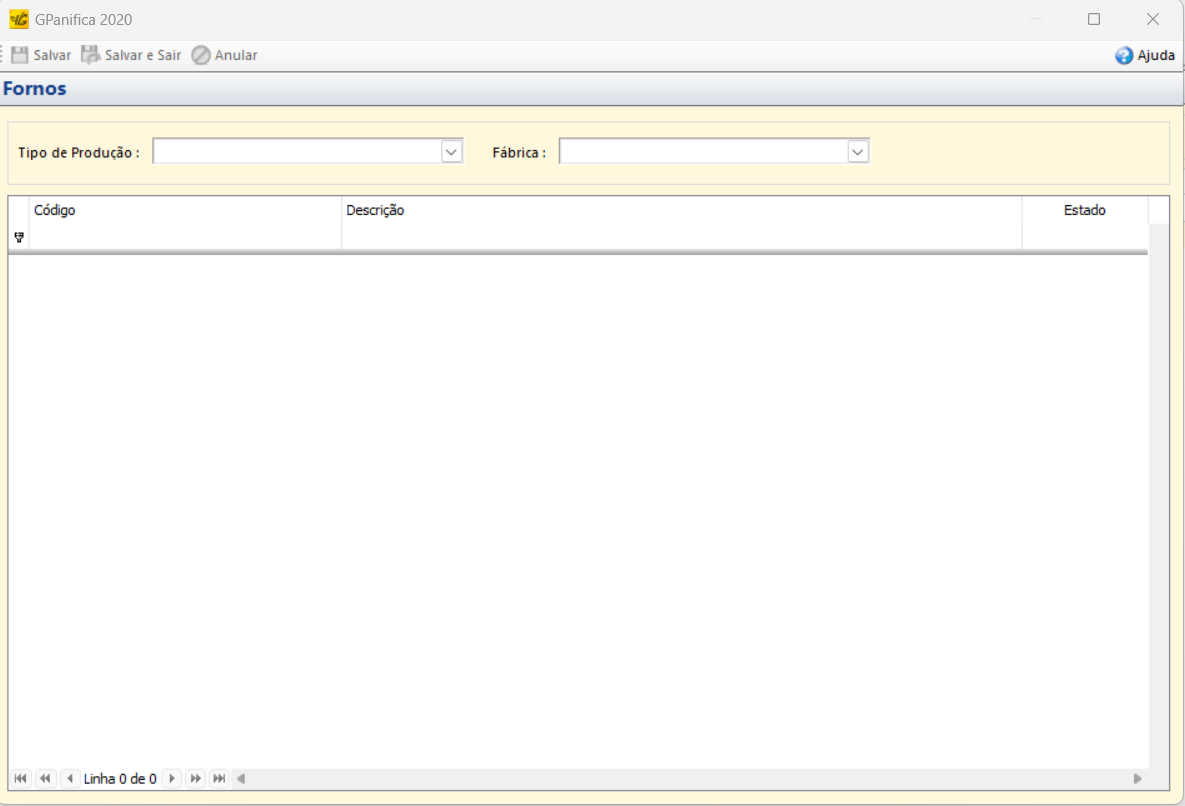Jump to next page of records
The width and height of the screenshot is (1185, 806).
196,778
